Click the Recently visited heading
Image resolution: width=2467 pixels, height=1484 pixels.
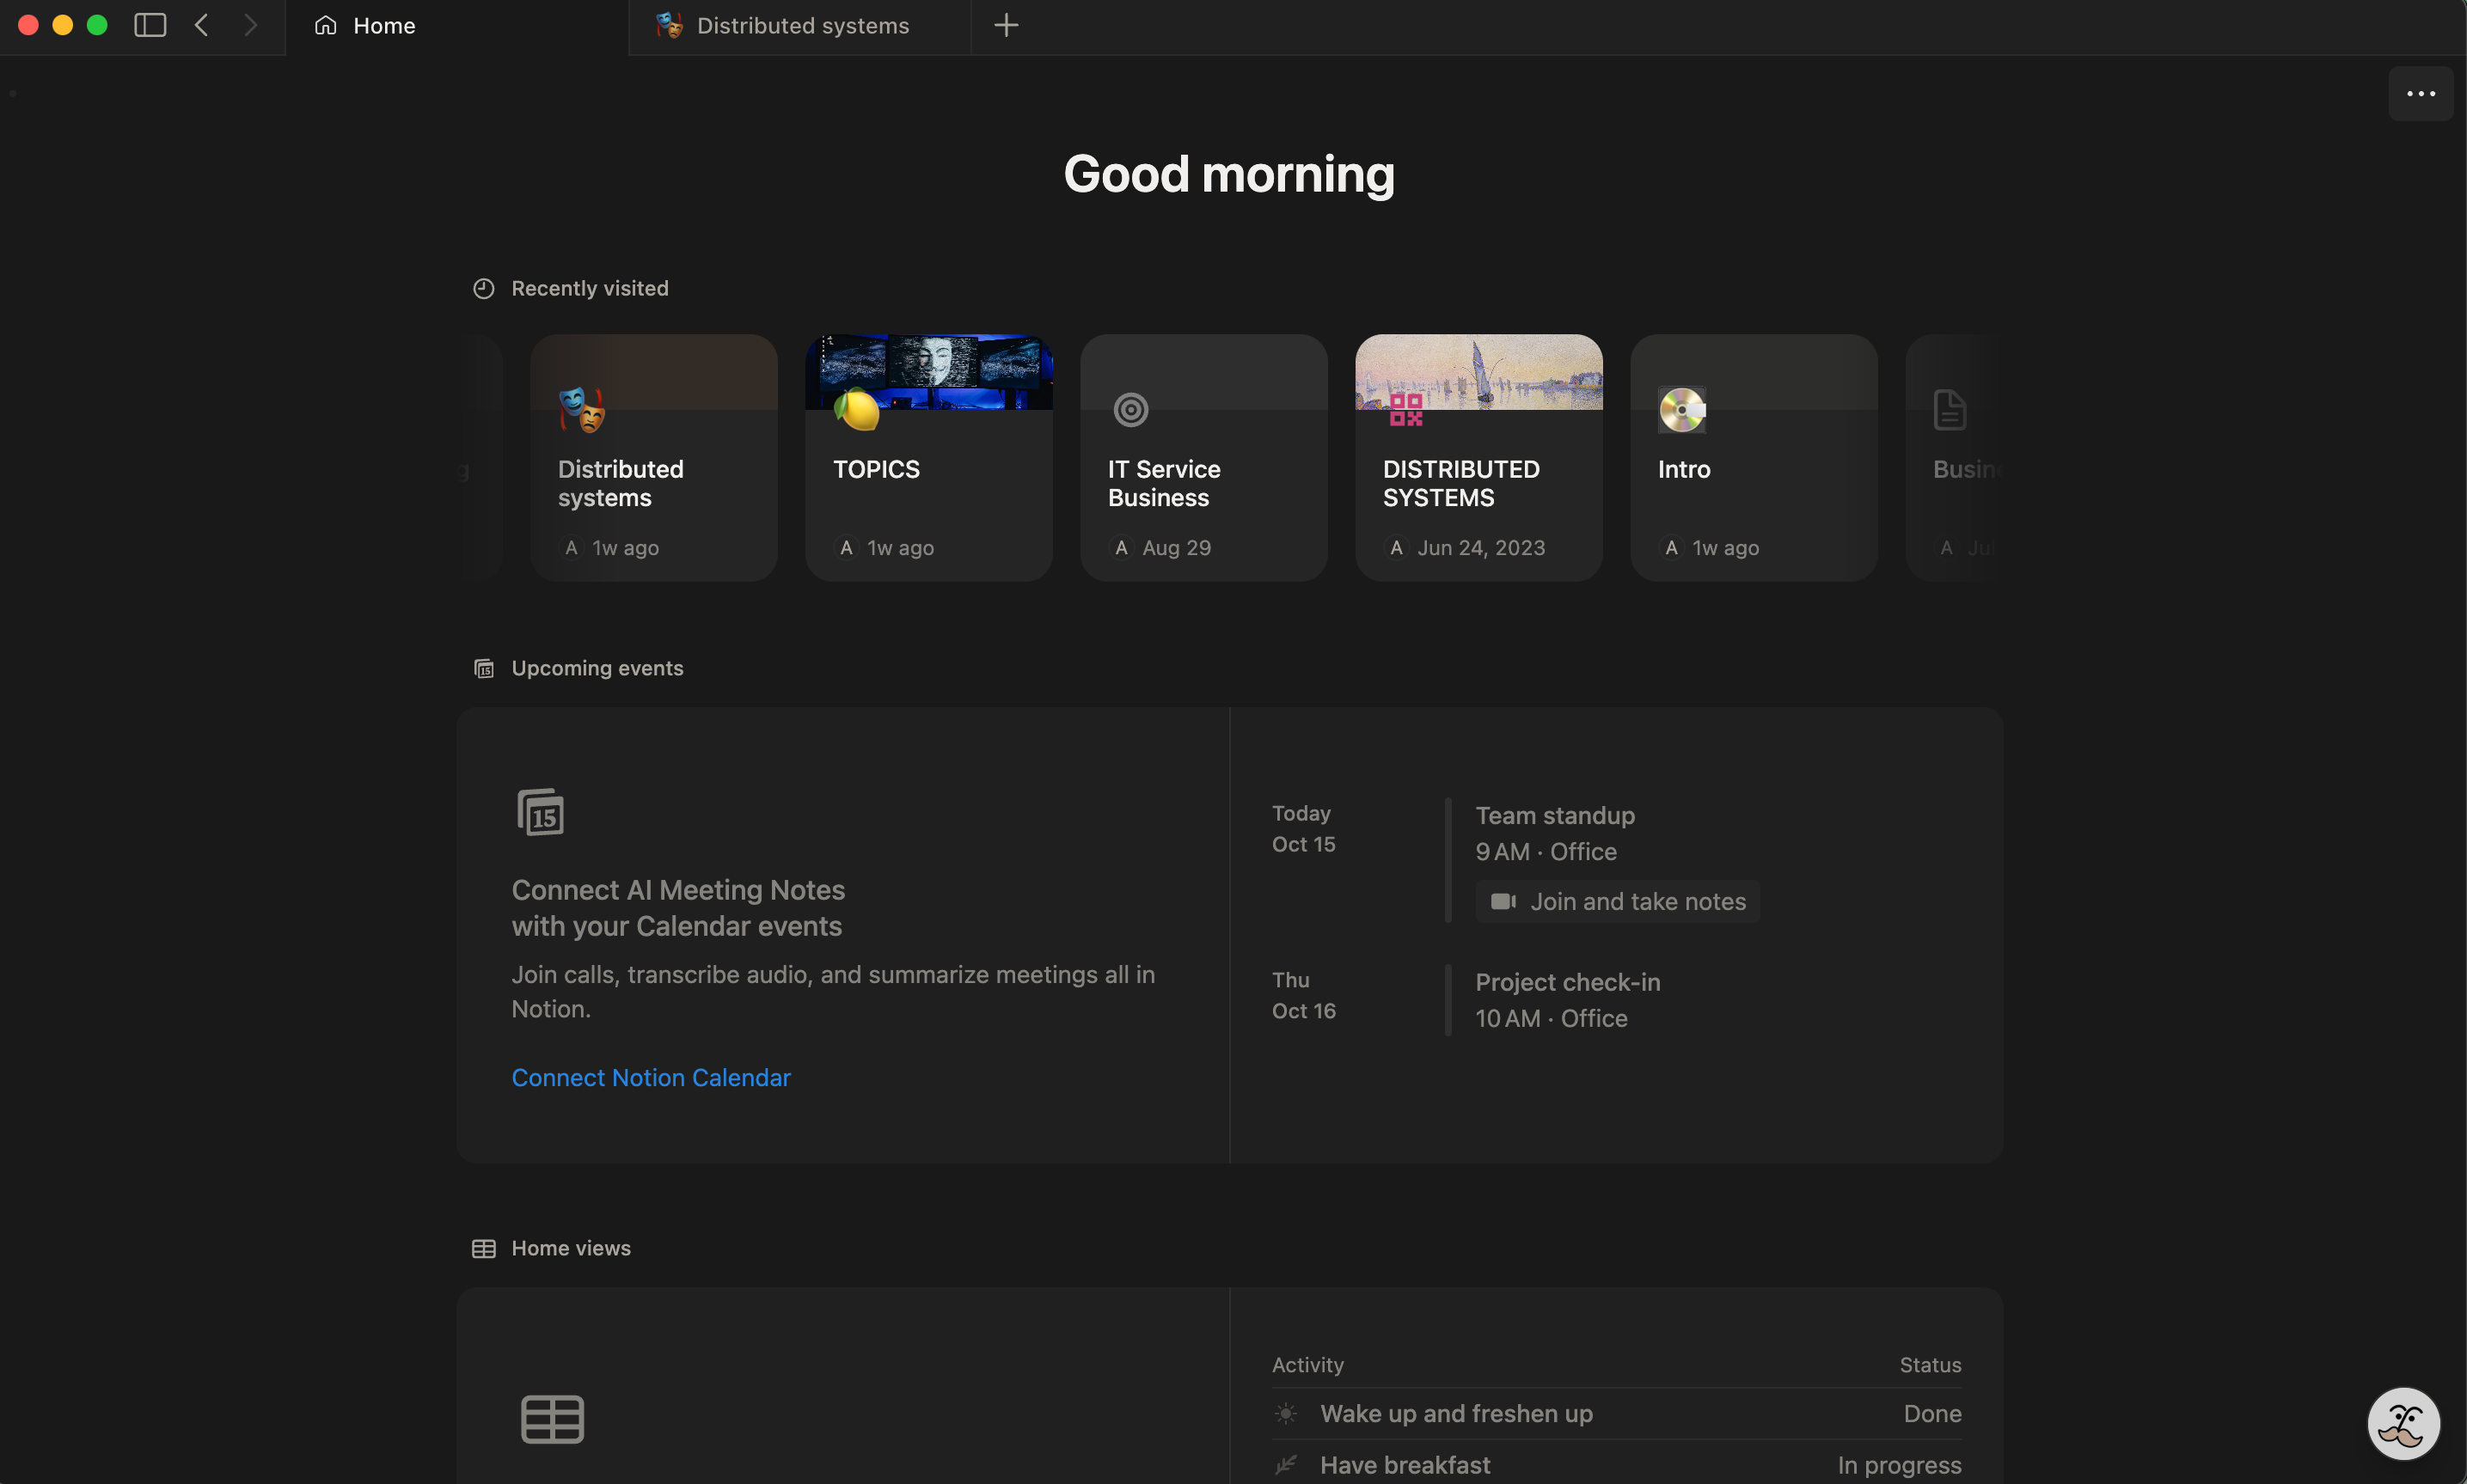coord(590,289)
